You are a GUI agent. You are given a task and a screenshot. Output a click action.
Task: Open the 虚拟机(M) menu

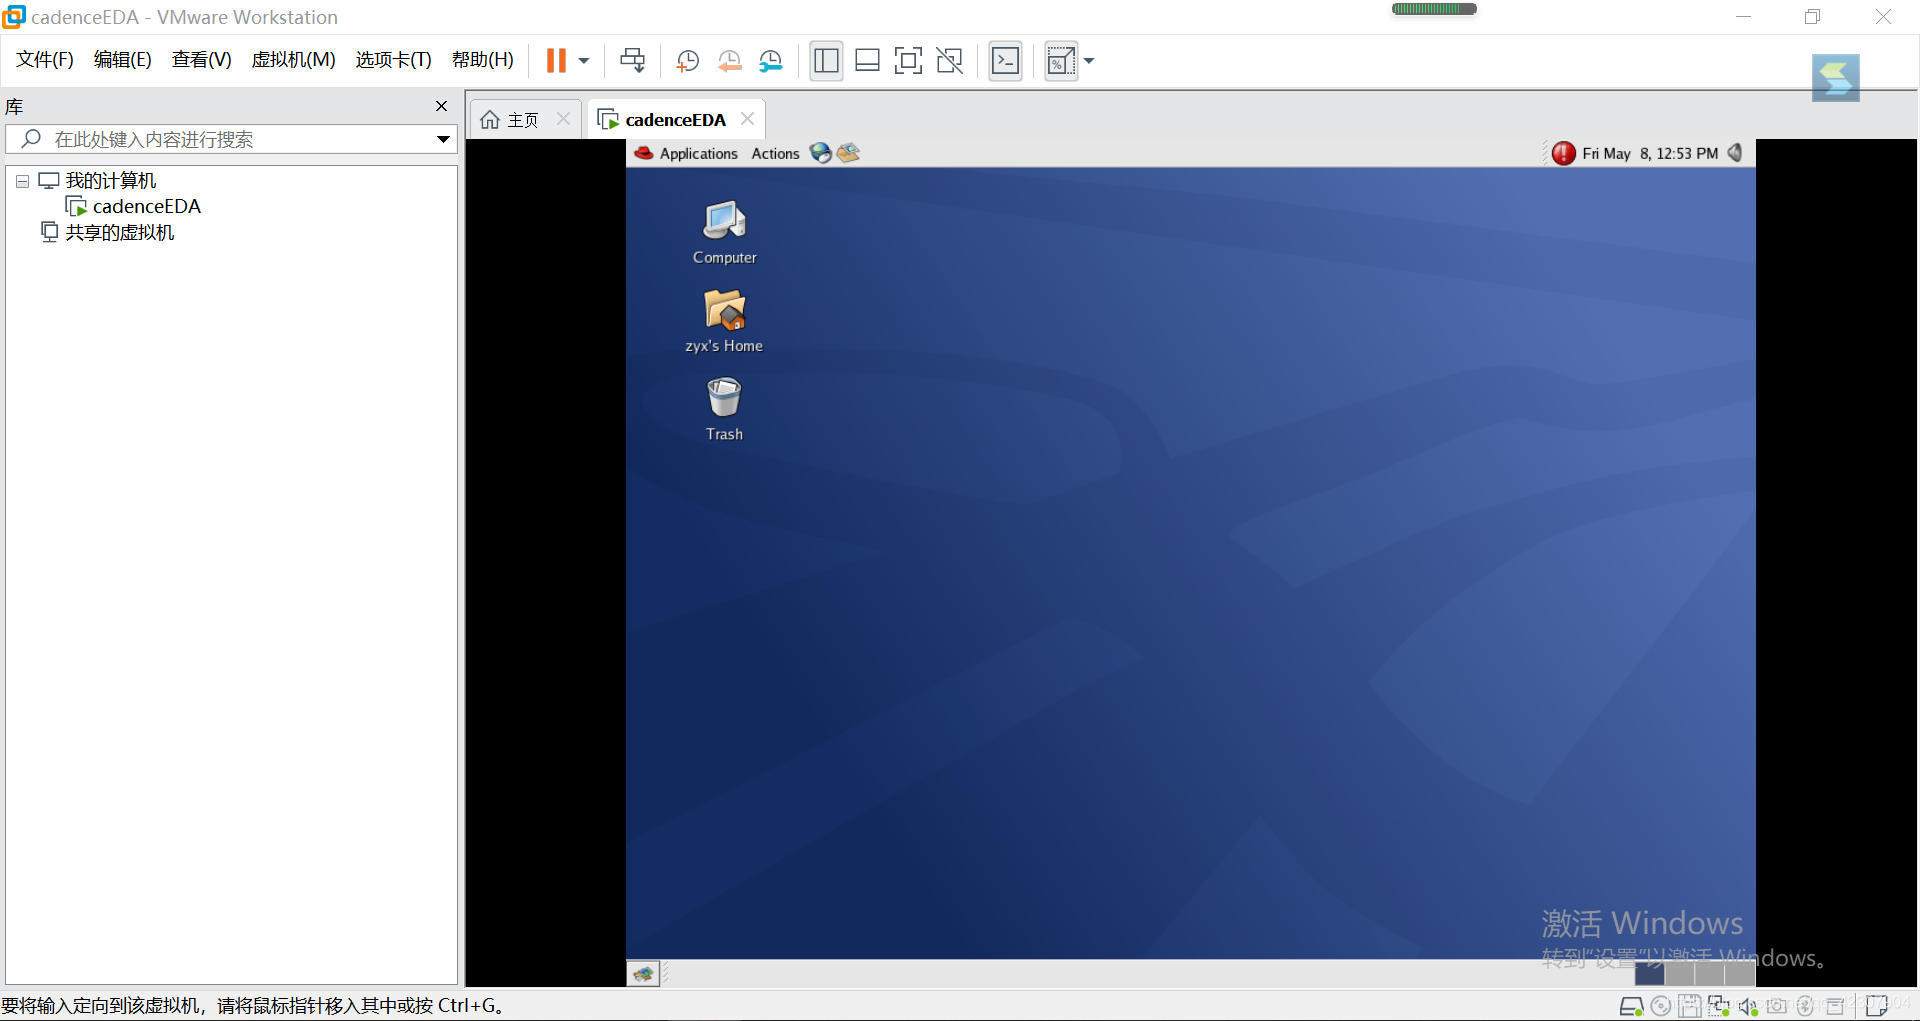coord(292,60)
